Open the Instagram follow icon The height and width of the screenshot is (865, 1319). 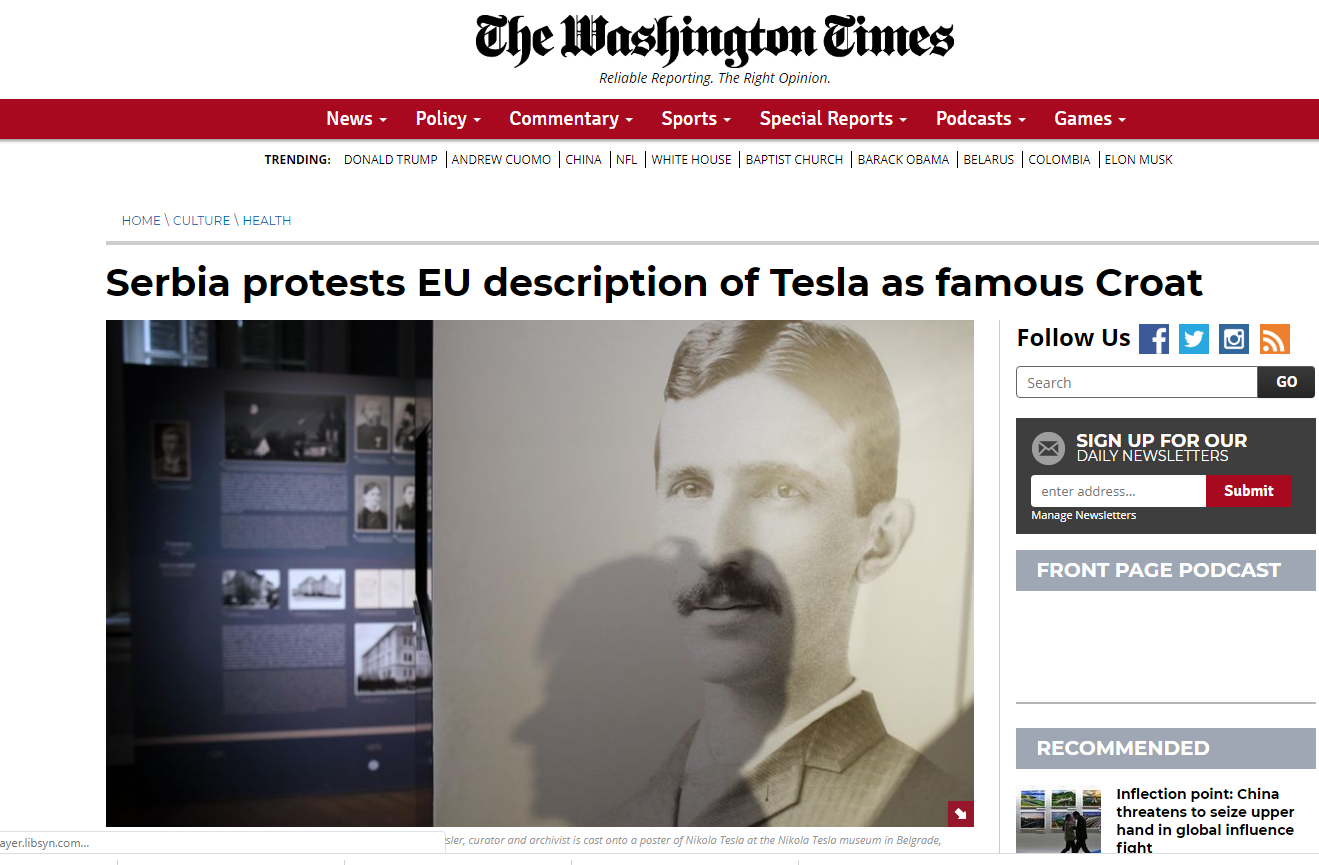[x=1234, y=339]
